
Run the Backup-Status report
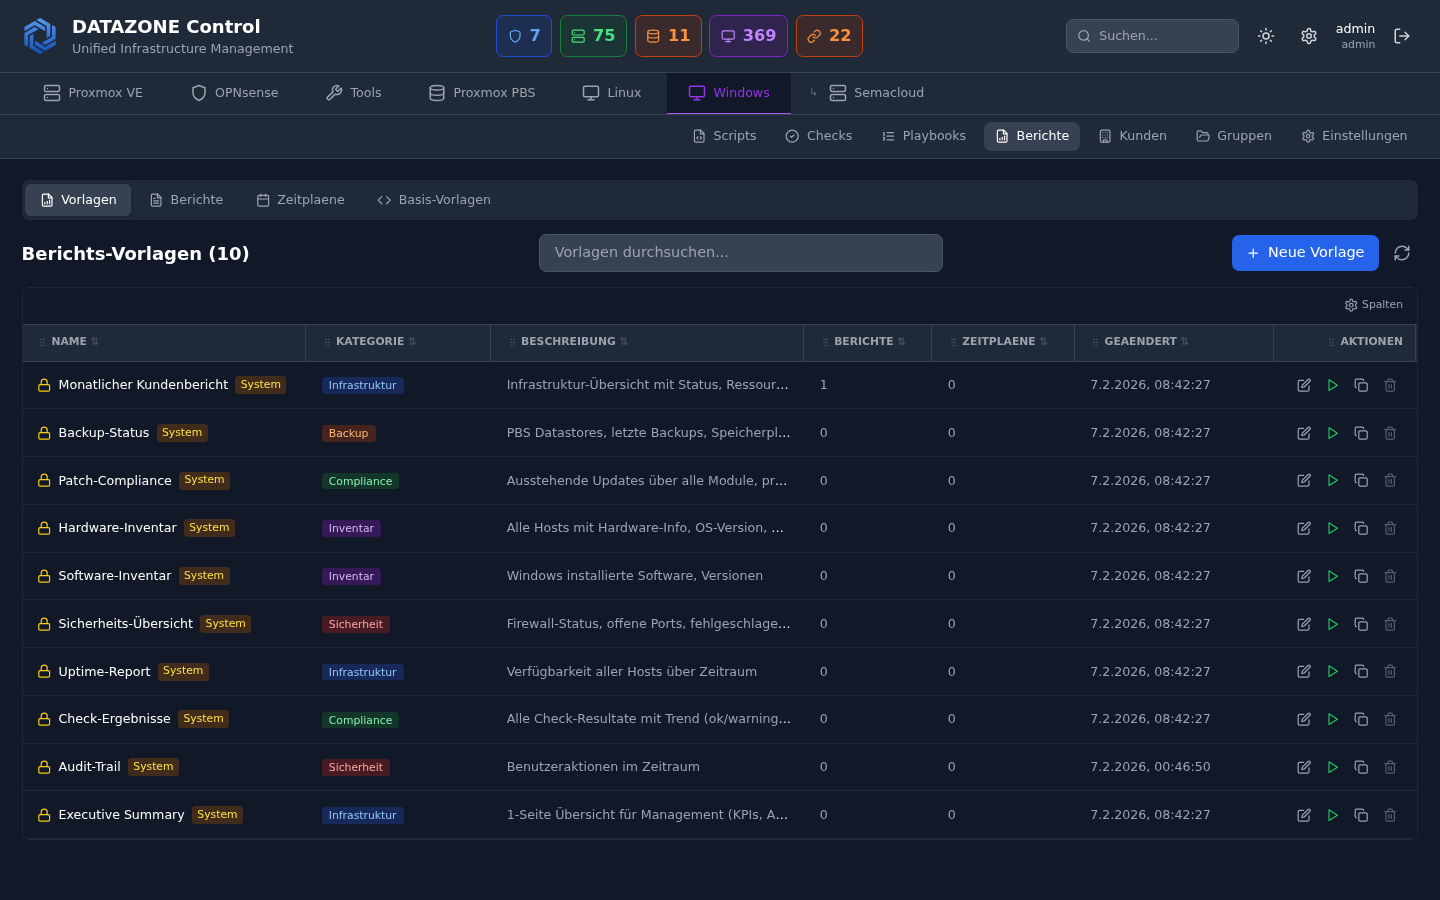point(1332,433)
